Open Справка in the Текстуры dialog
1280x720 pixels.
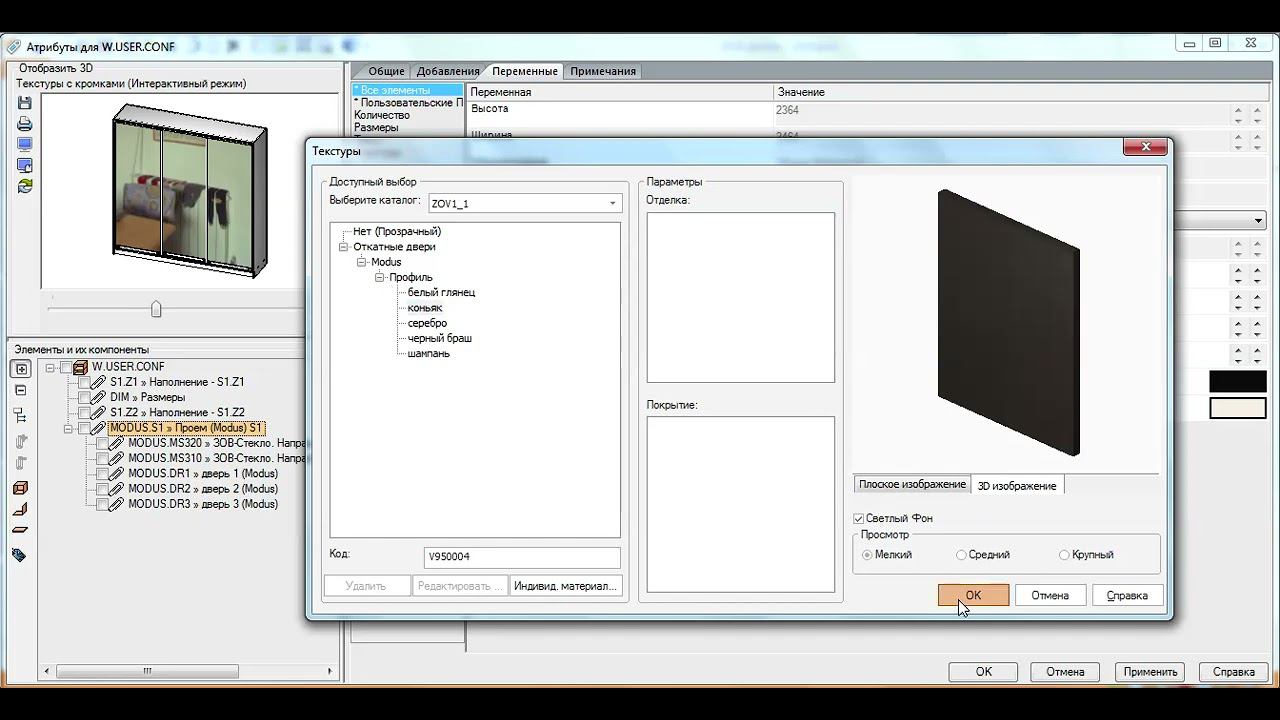coord(1127,595)
